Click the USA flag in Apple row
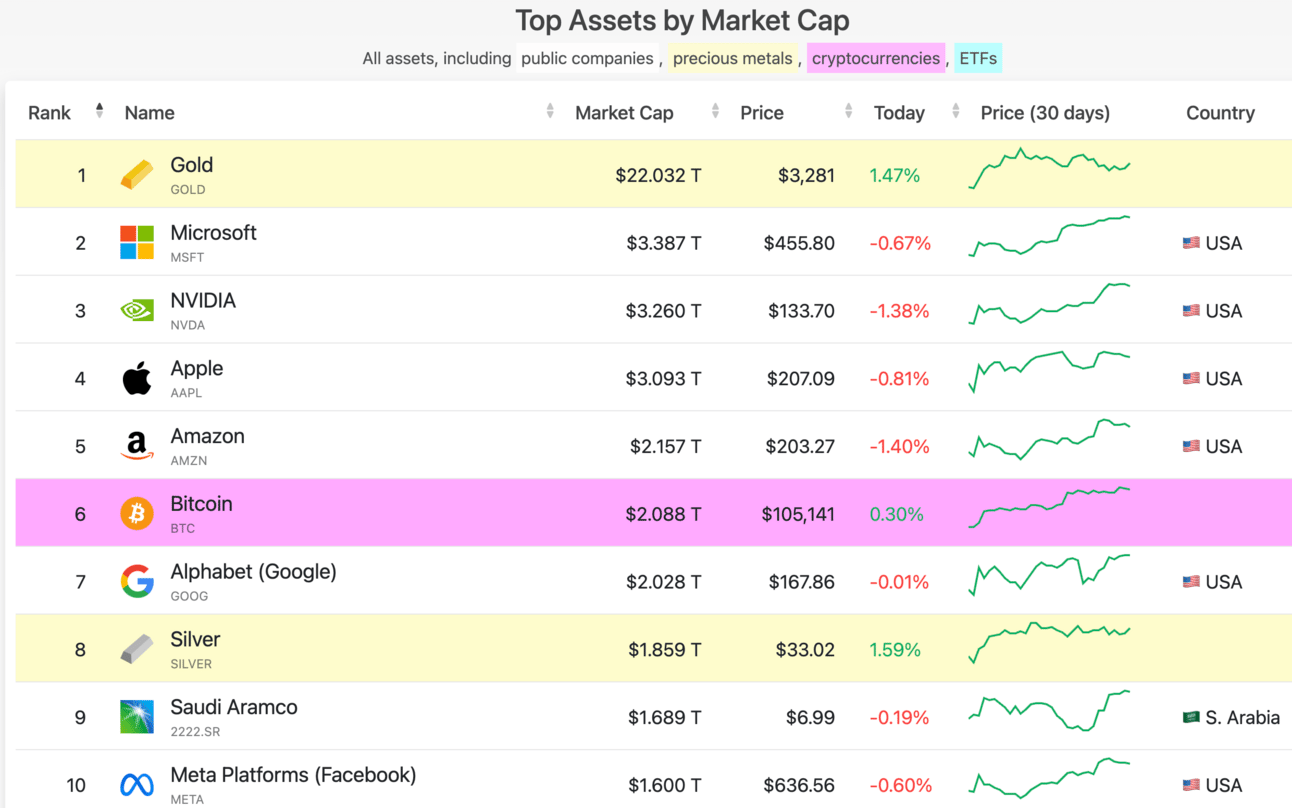The image size is (1292, 808). 1191,379
